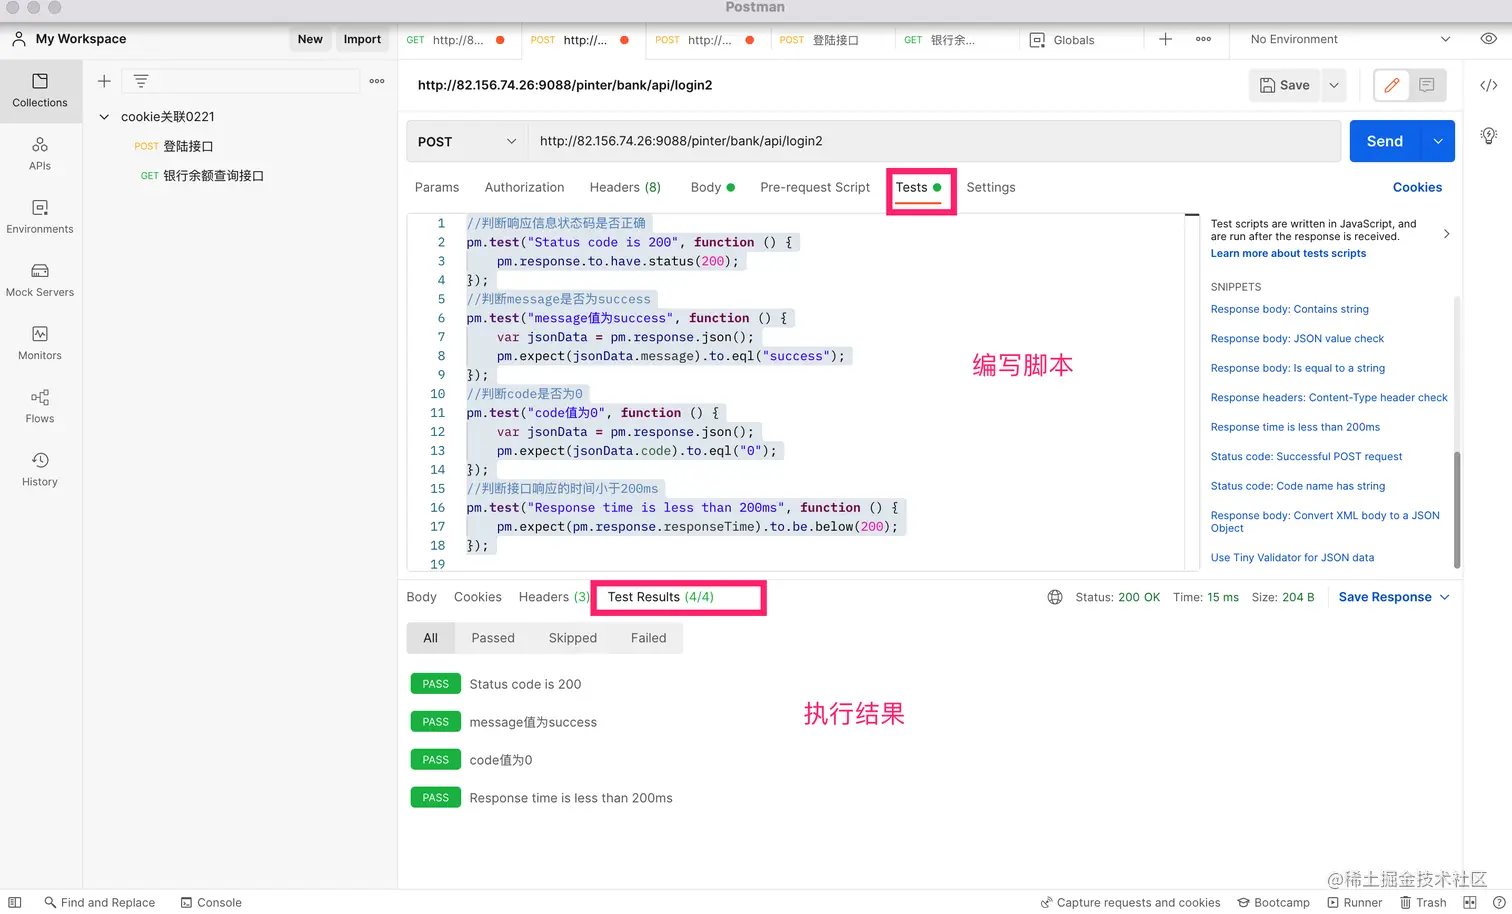Open the Trash
Screen dimensions: 1512x914
[1423, 902]
